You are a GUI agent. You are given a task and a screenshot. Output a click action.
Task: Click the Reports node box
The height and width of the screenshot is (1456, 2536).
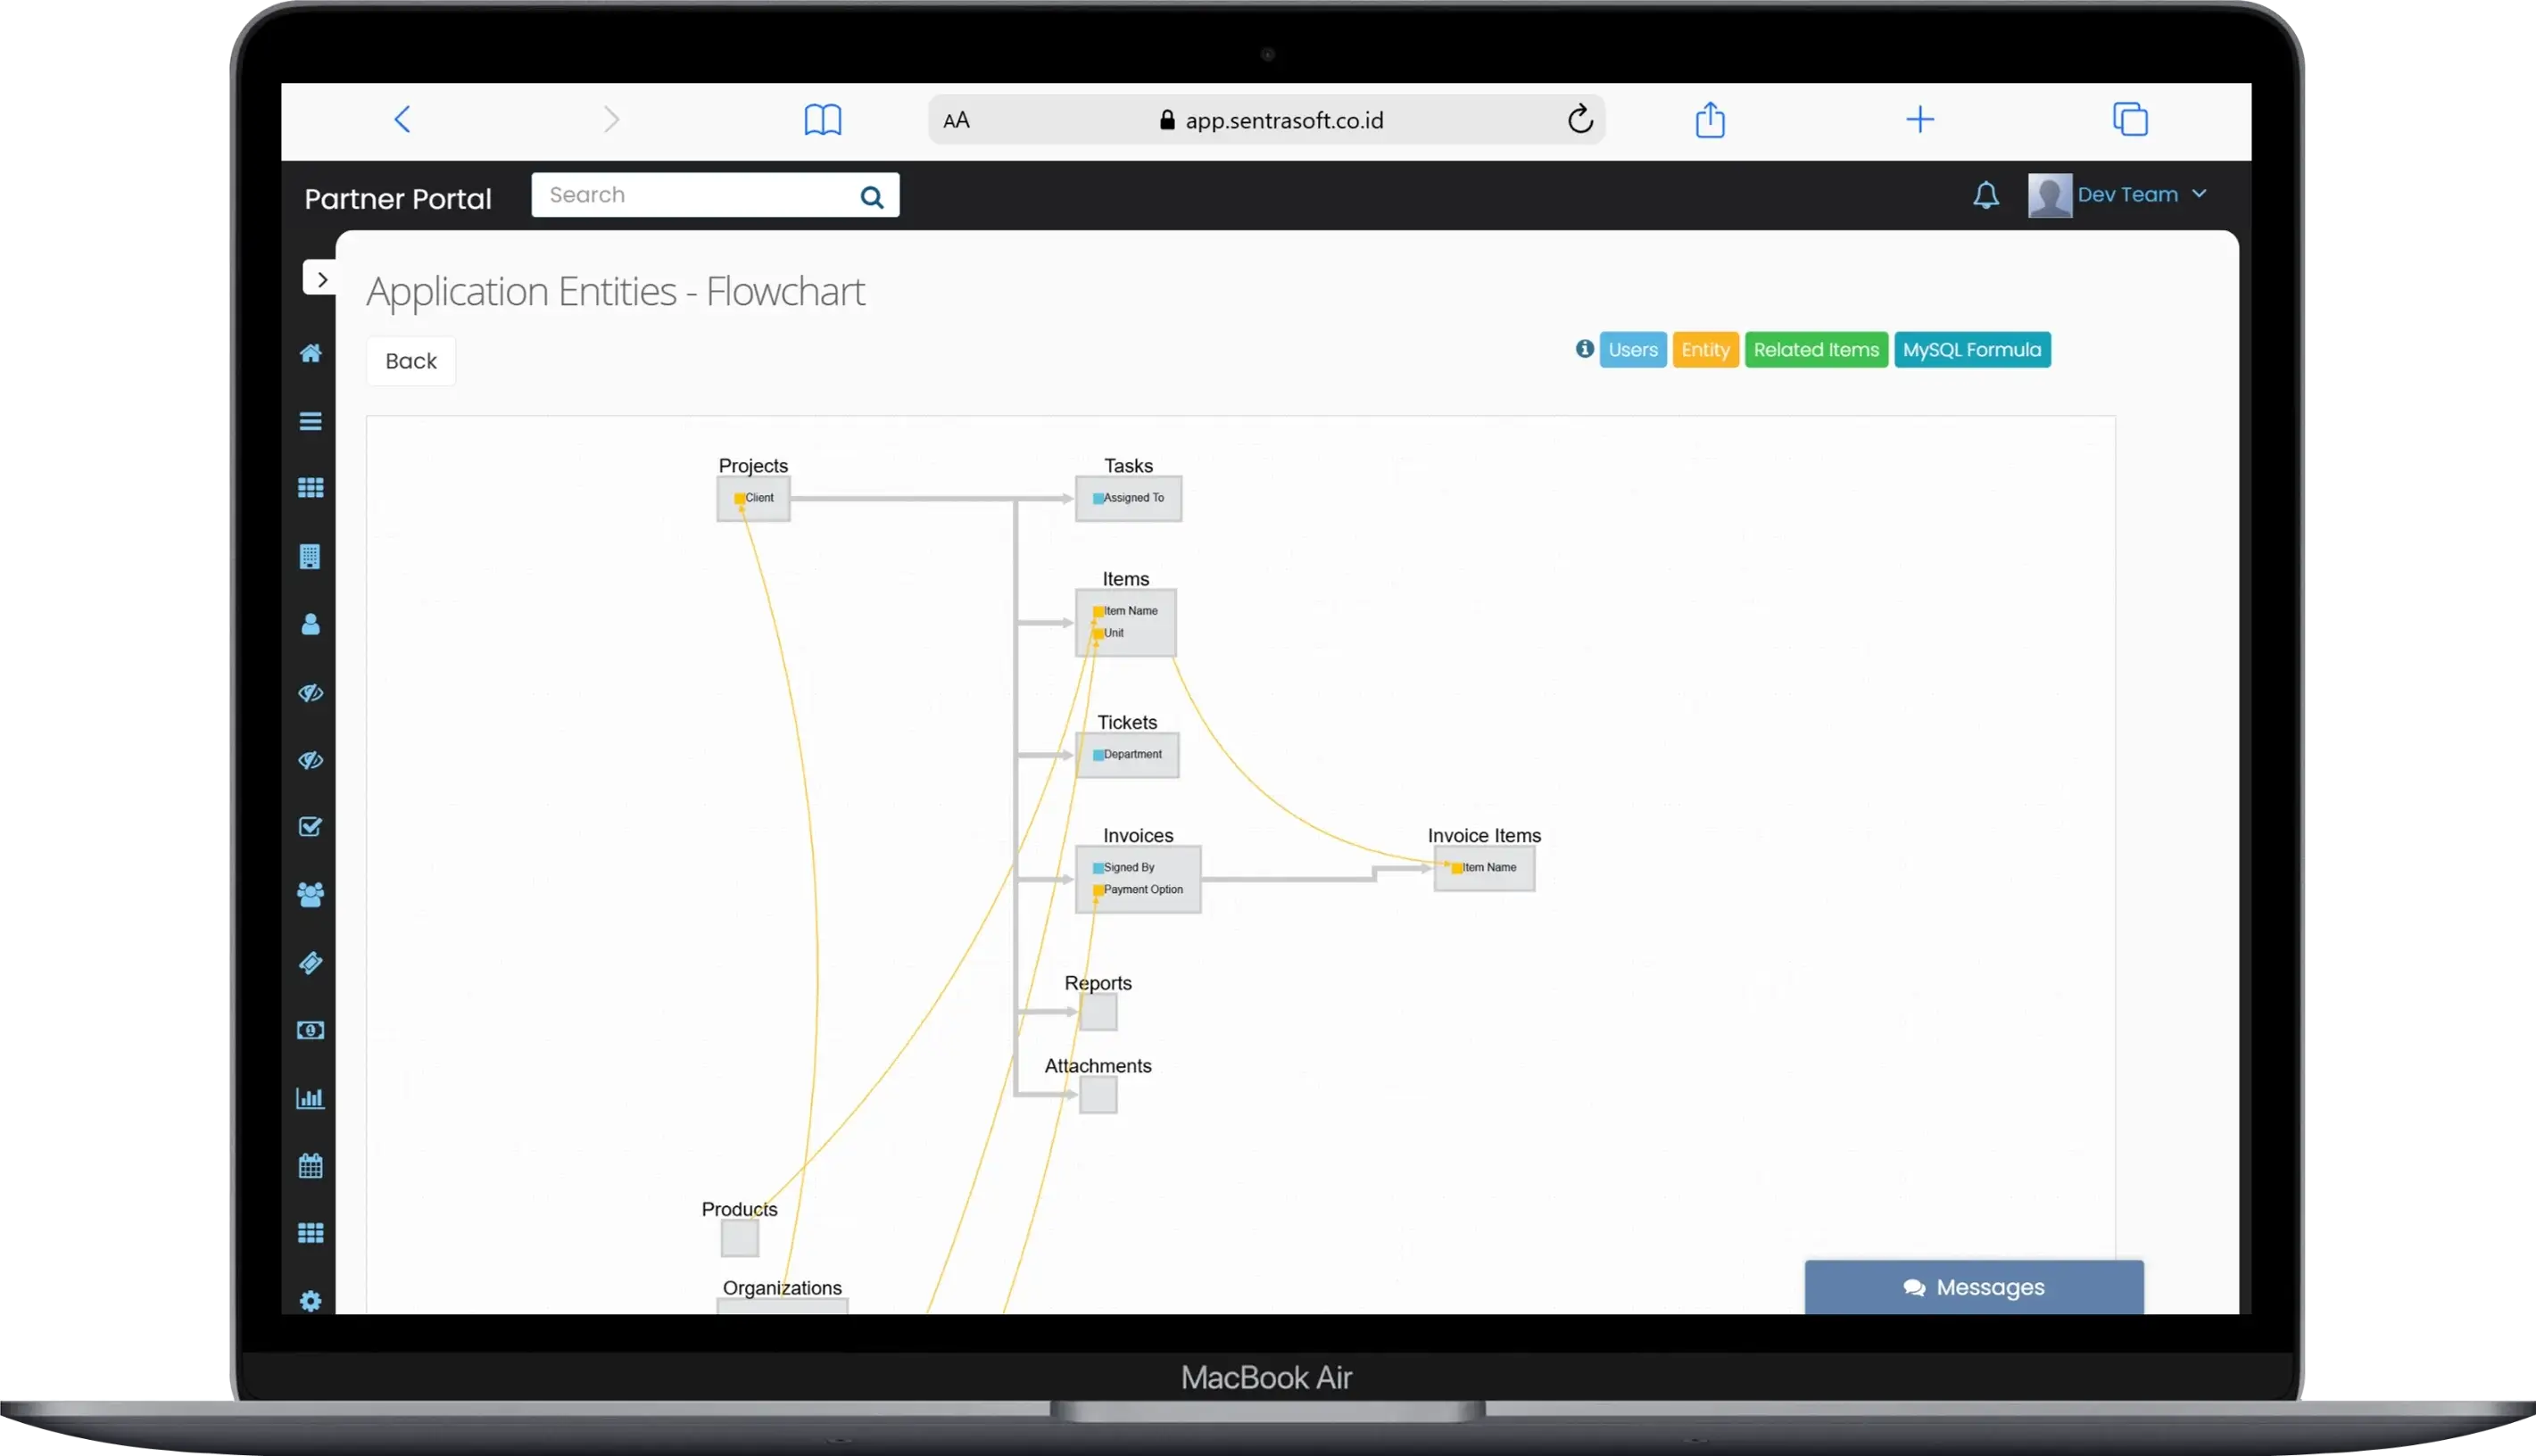pyautogui.click(x=1098, y=1013)
